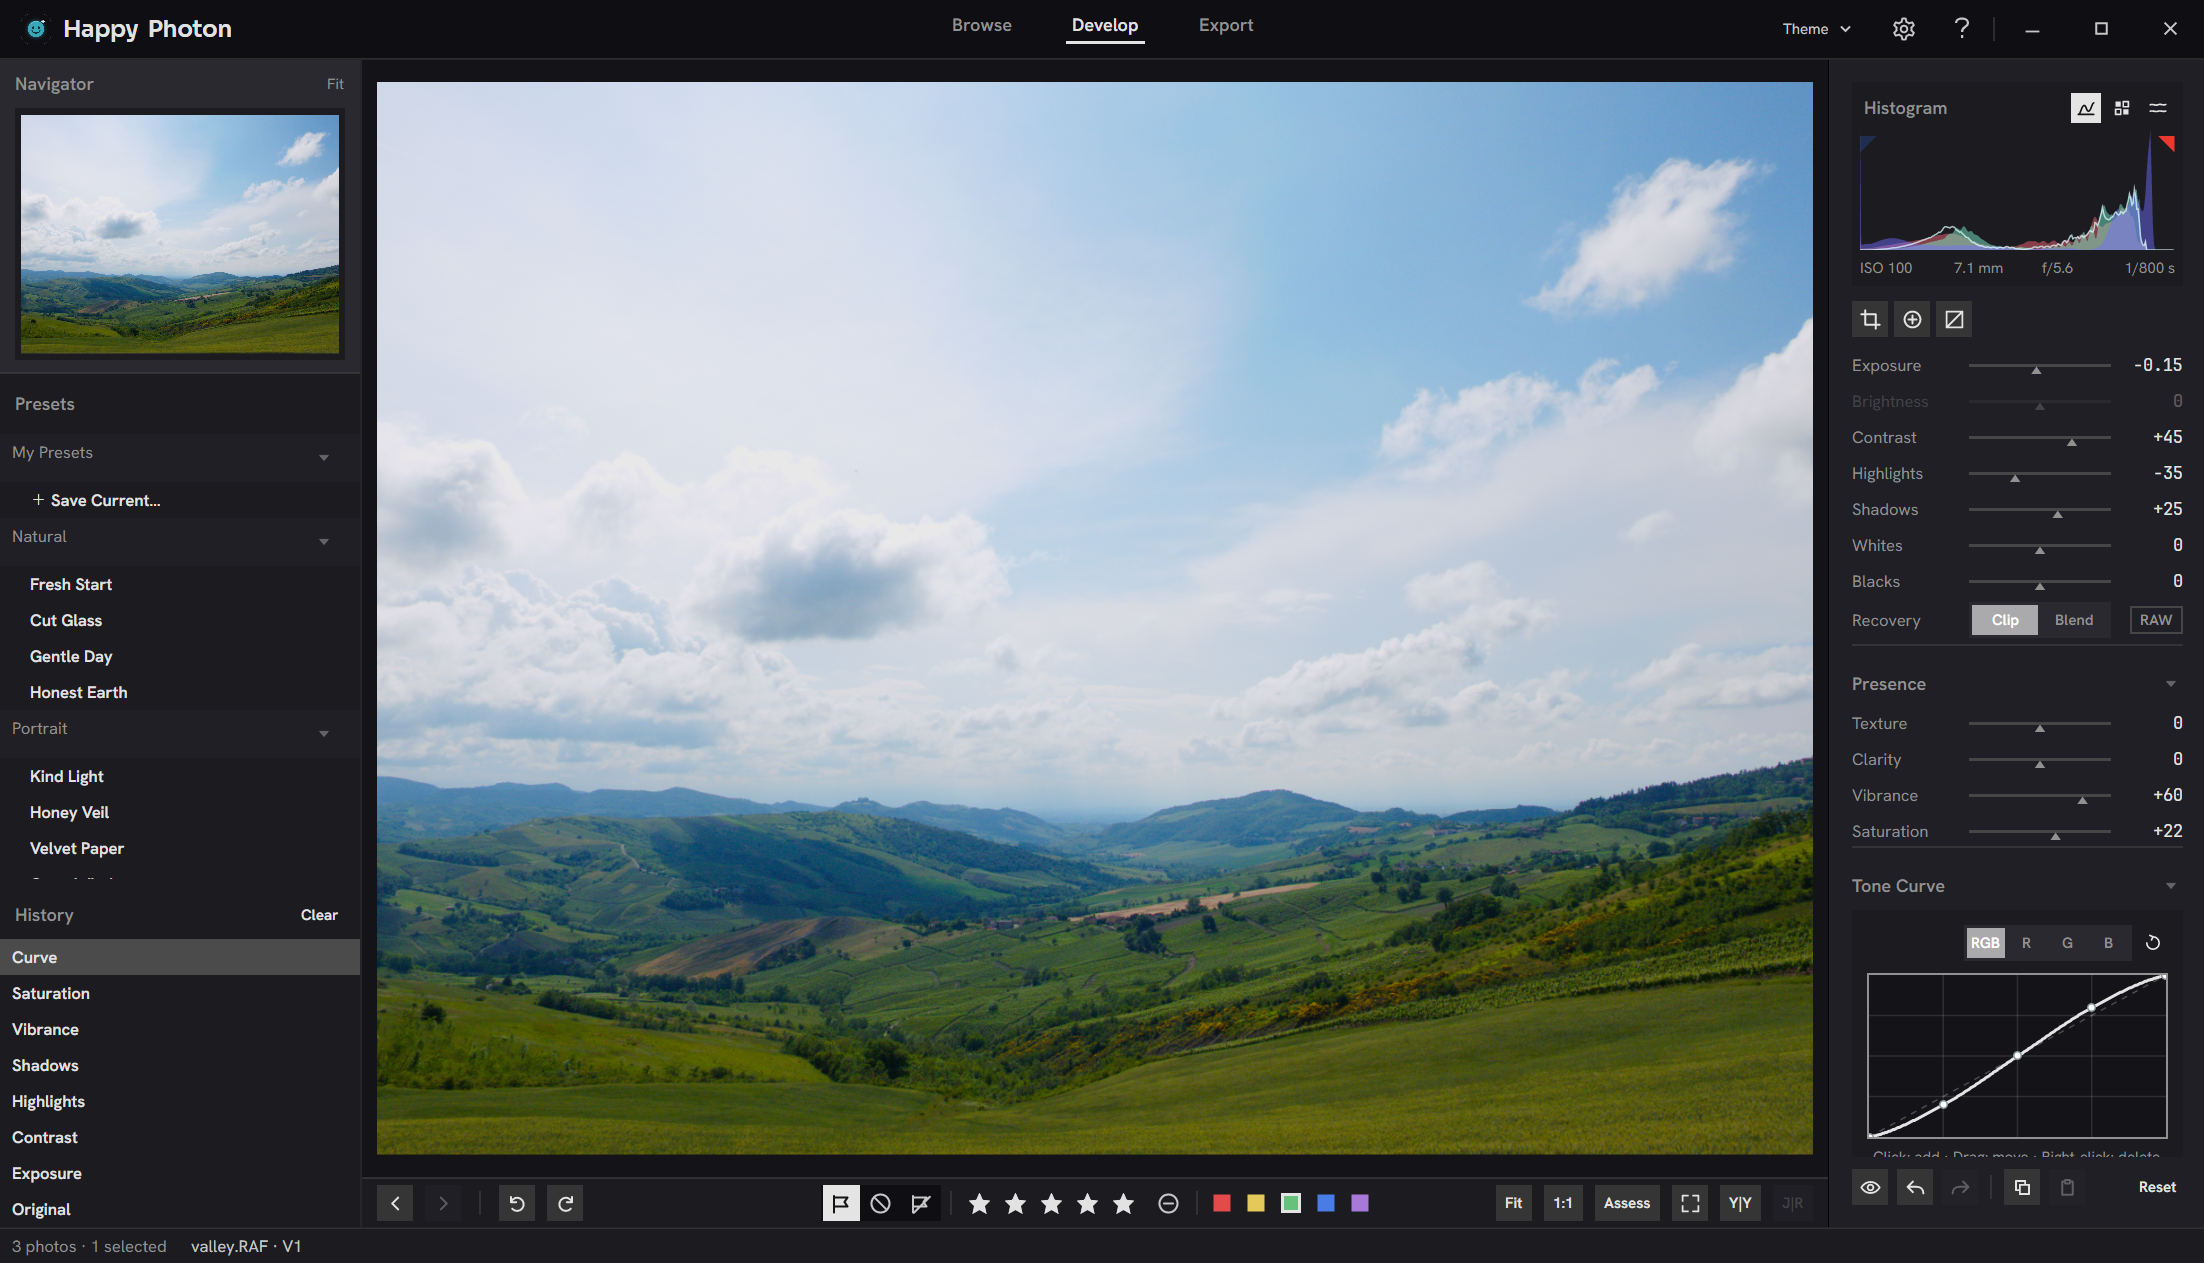The height and width of the screenshot is (1263, 2204).
Task: Click the Assess button
Action: [1627, 1203]
